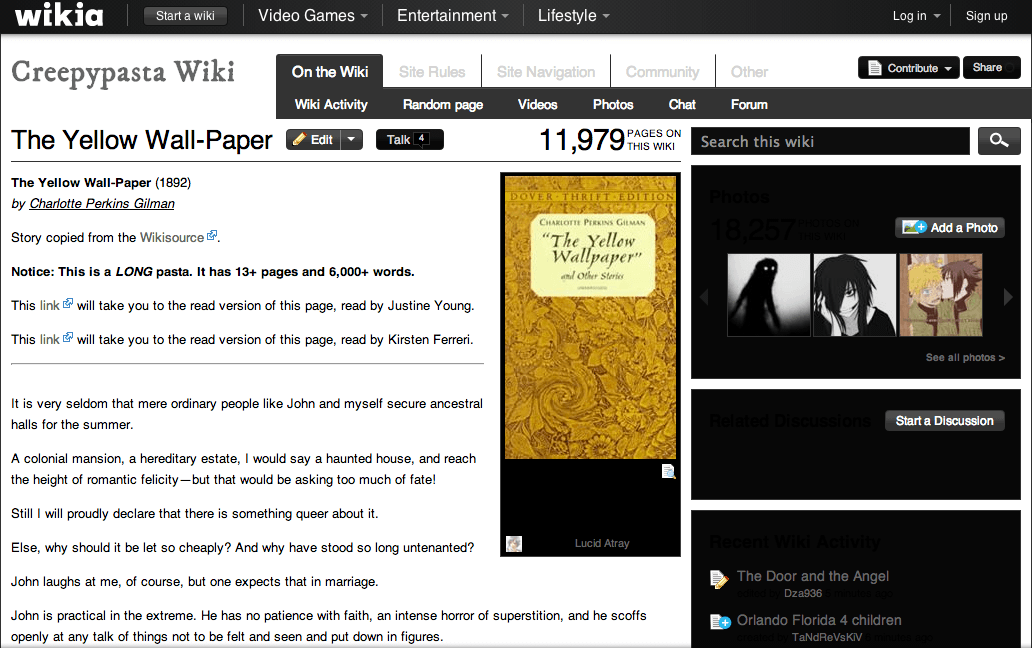The image size is (1032, 648).
Task: Open the Photos menu item
Action: tap(613, 105)
